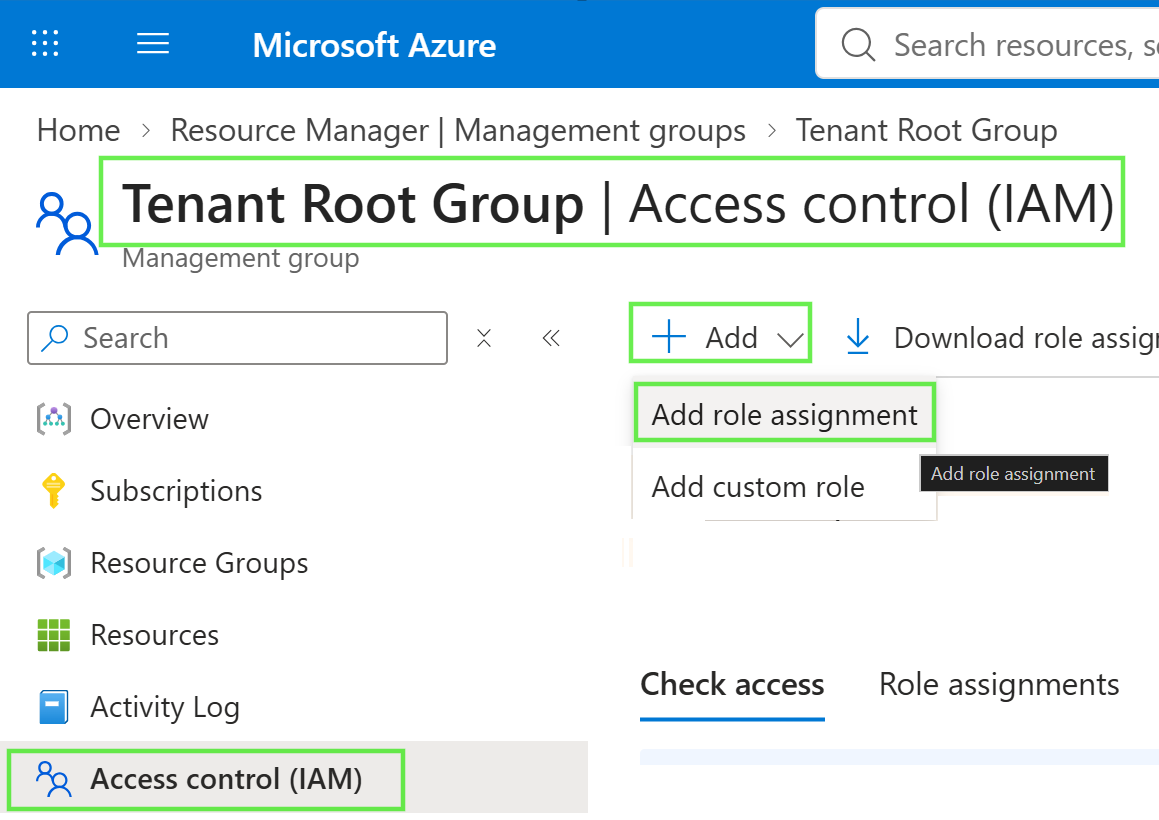Image resolution: width=1159 pixels, height=820 pixels.
Task: Choose Add role assignment from the dropdown
Action: 785,415
